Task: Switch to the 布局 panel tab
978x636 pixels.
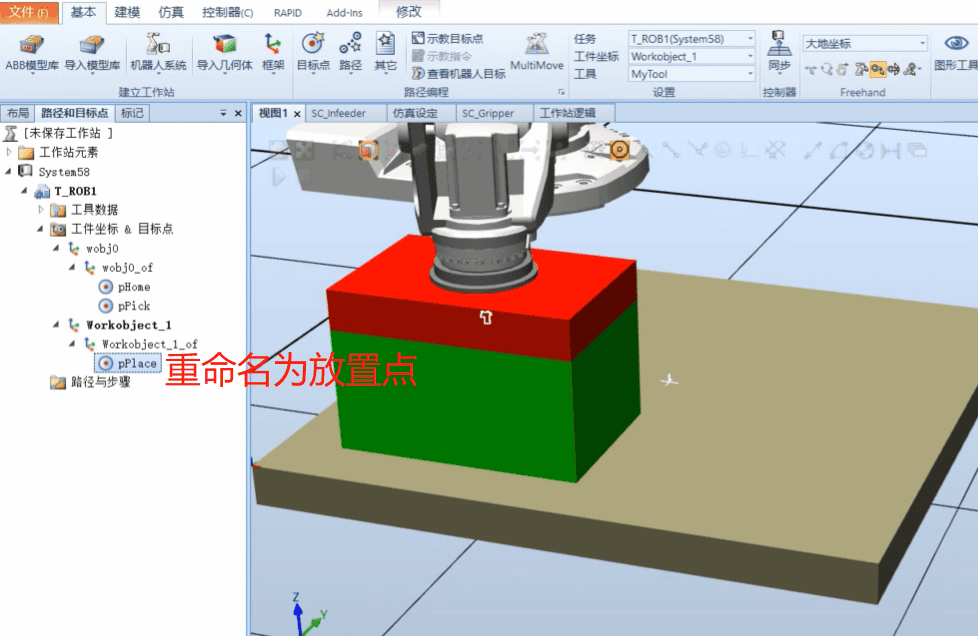Action: point(18,113)
